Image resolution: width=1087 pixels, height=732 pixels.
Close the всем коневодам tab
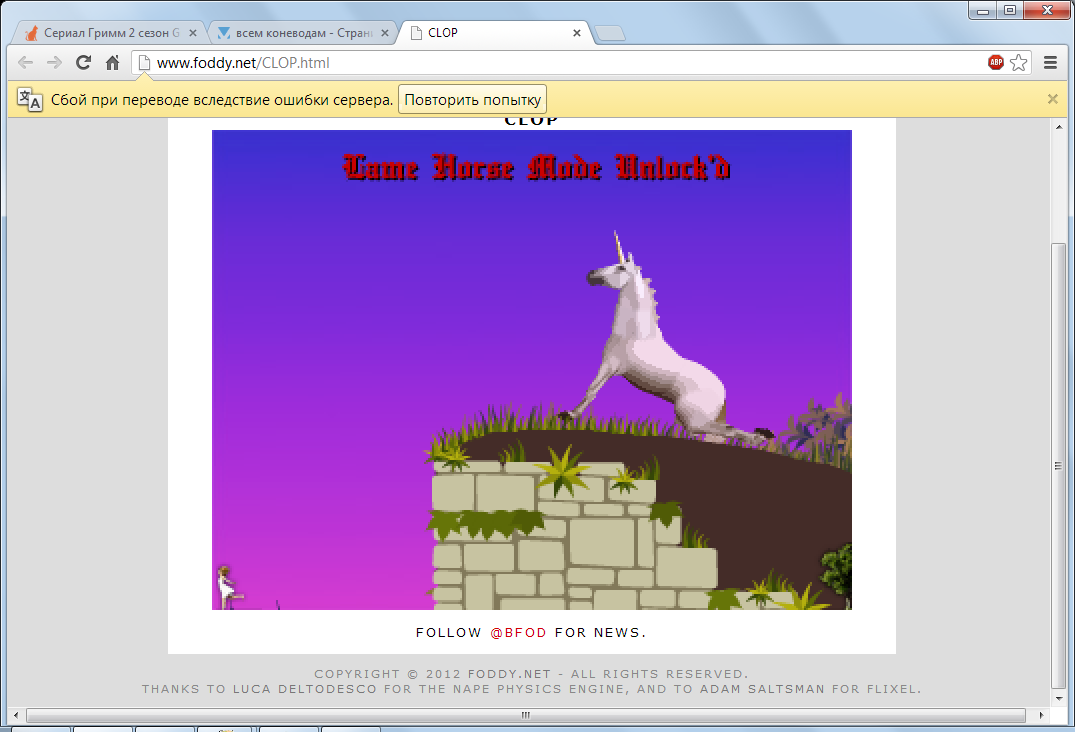point(385,33)
